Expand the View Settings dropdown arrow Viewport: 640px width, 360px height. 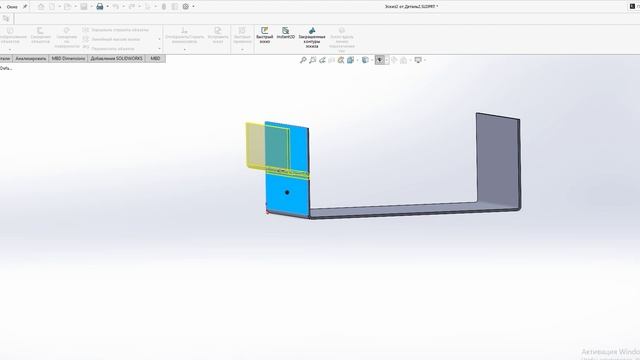[425, 60]
